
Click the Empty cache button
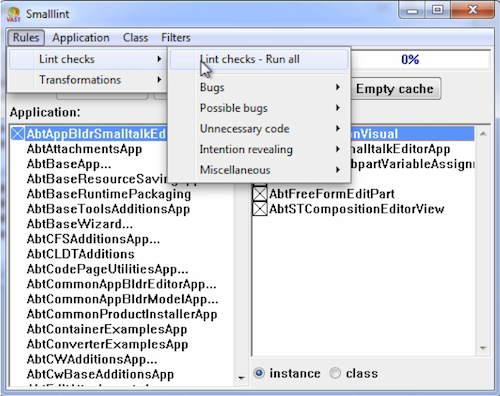coord(395,89)
